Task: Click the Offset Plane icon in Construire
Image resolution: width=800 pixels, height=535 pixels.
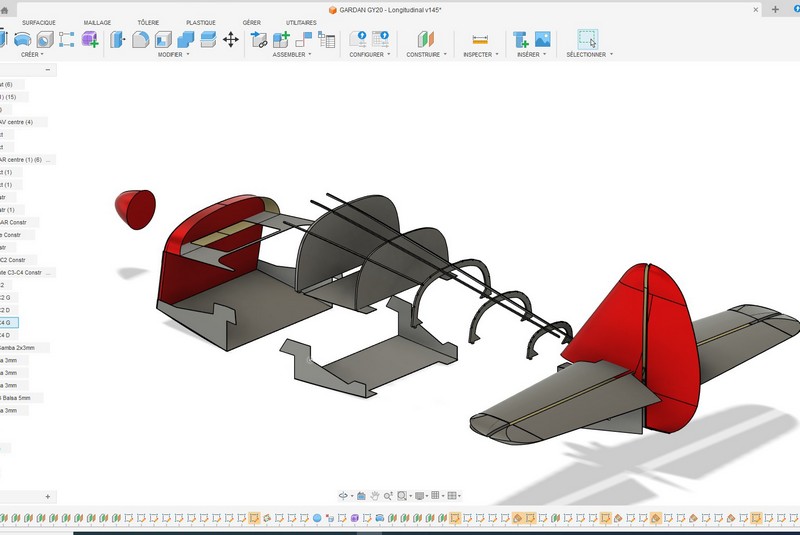Action: [x=426, y=39]
